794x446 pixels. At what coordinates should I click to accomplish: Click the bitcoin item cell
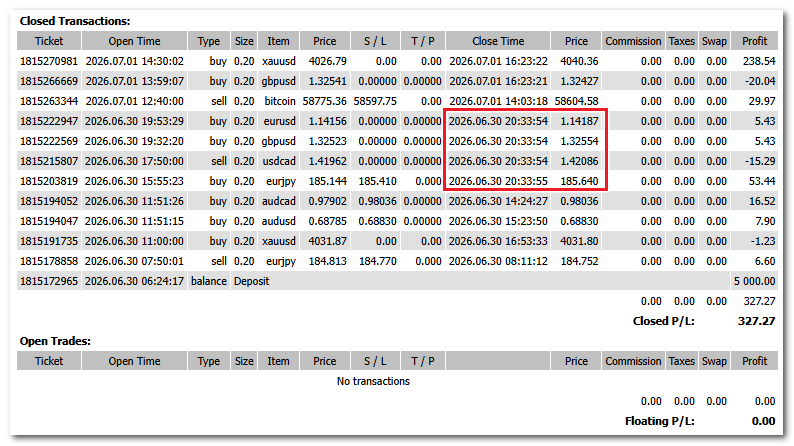coord(280,101)
